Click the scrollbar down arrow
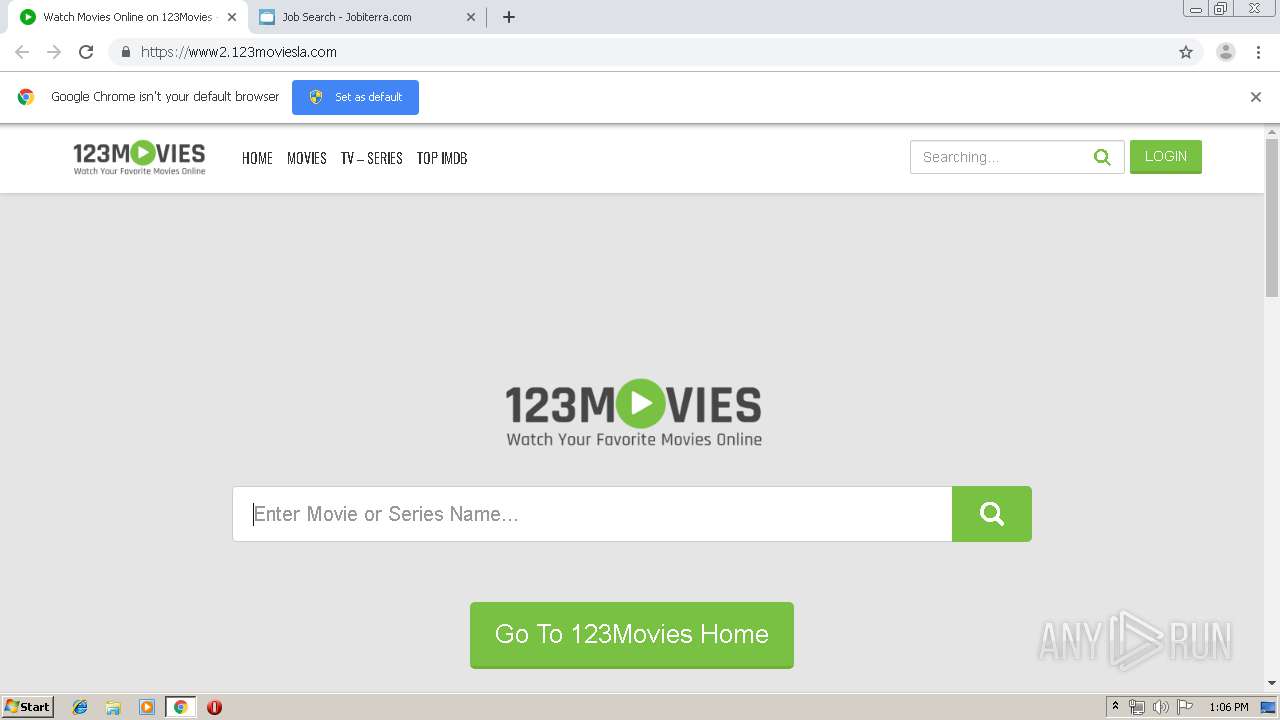The image size is (1280, 720). [x=1272, y=683]
